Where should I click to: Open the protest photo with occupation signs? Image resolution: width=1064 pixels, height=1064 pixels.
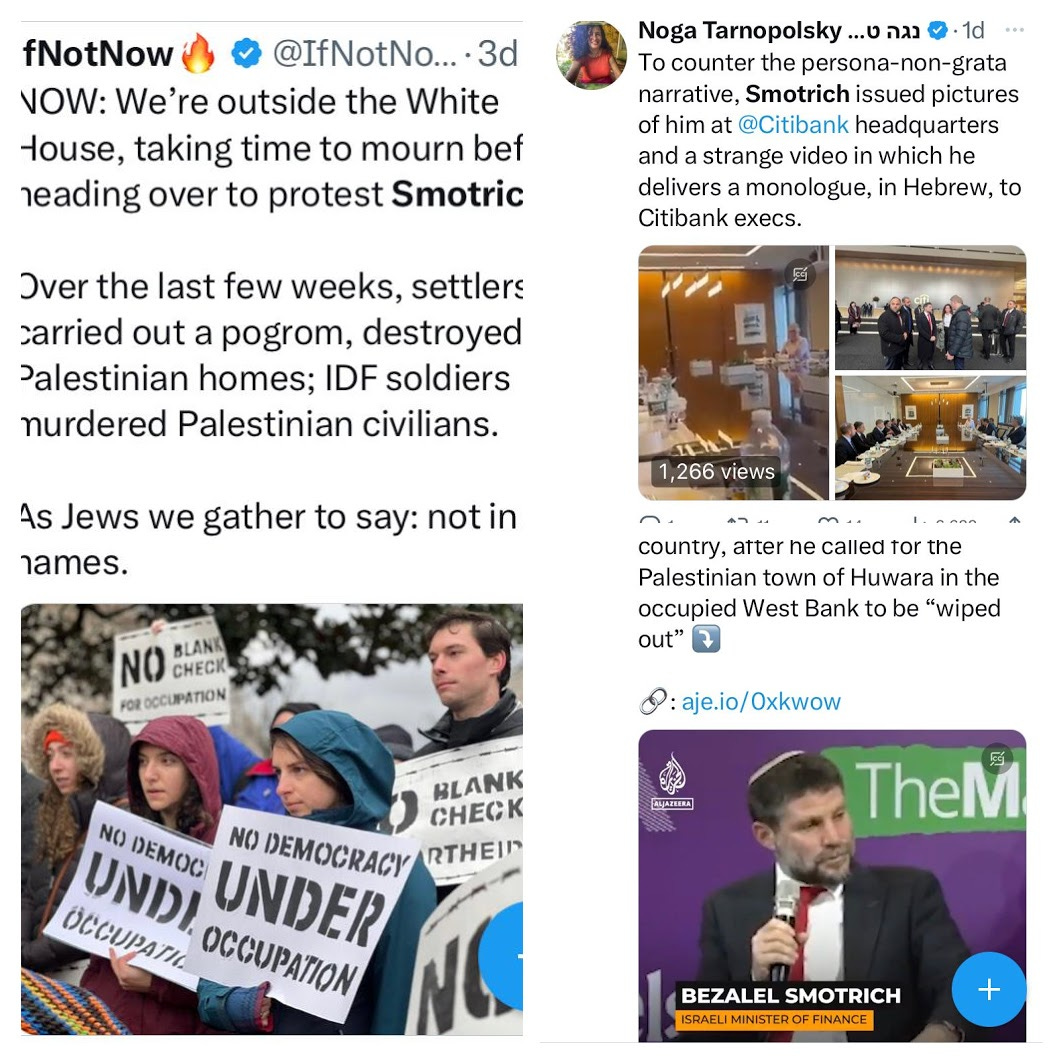(x=271, y=819)
